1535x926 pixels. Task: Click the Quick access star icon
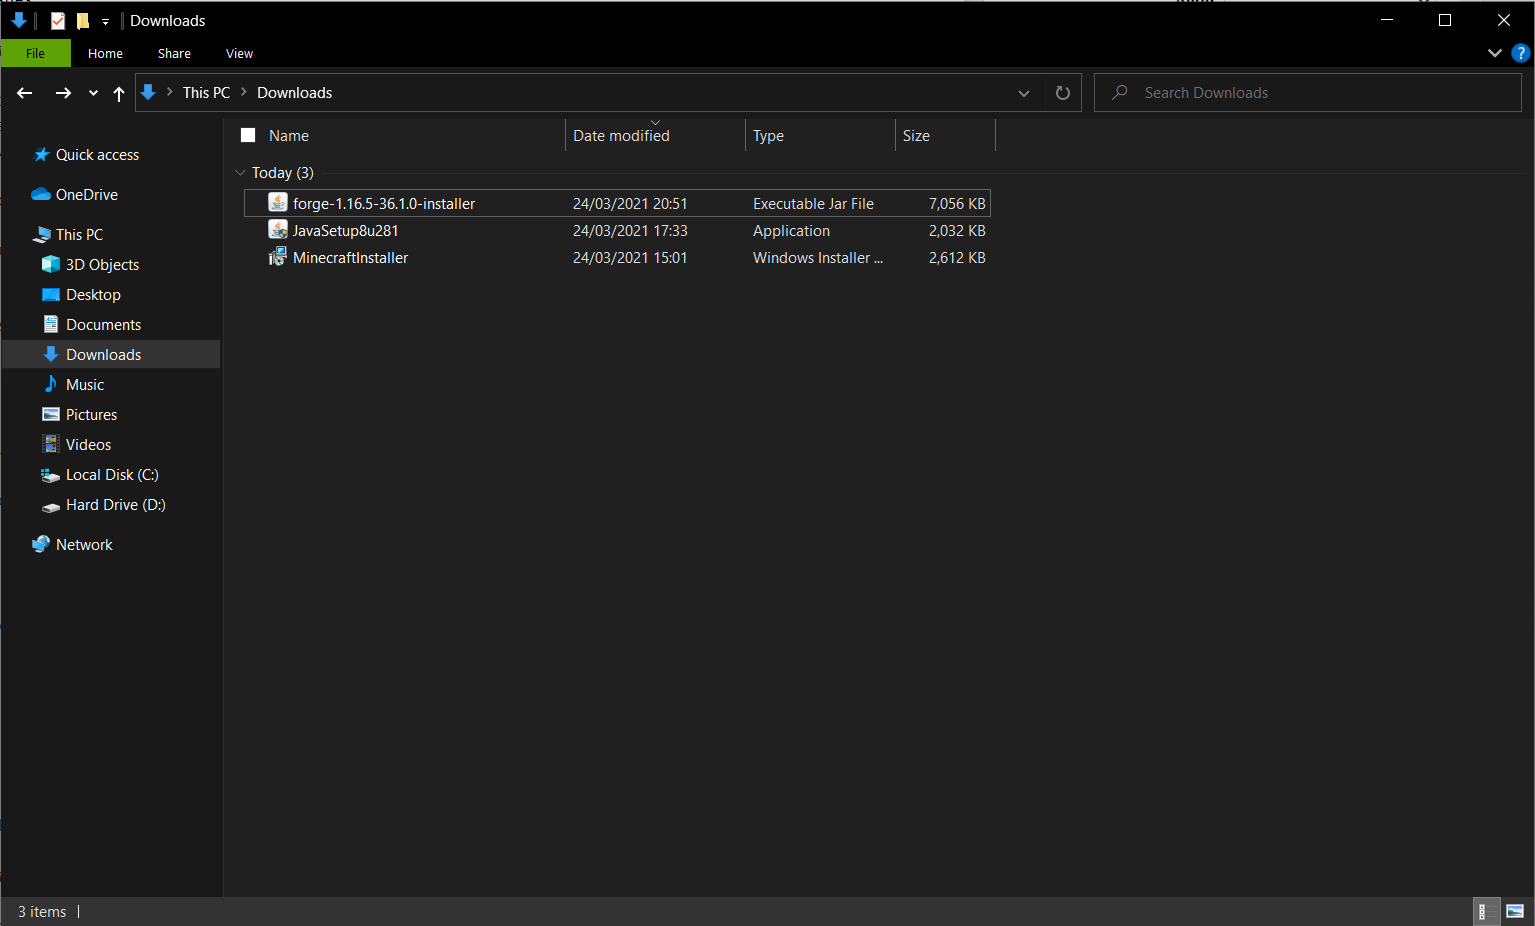coord(41,154)
